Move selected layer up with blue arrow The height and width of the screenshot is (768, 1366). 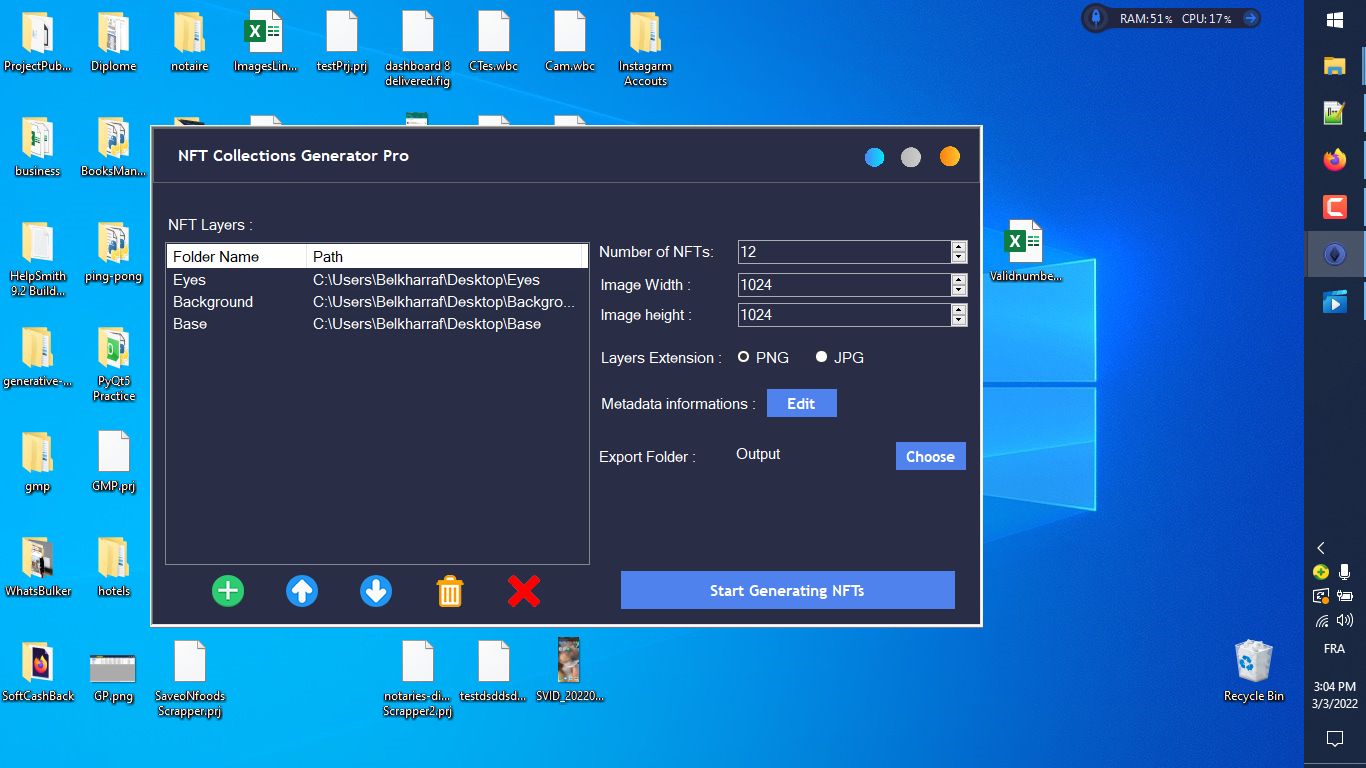coord(302,591)
